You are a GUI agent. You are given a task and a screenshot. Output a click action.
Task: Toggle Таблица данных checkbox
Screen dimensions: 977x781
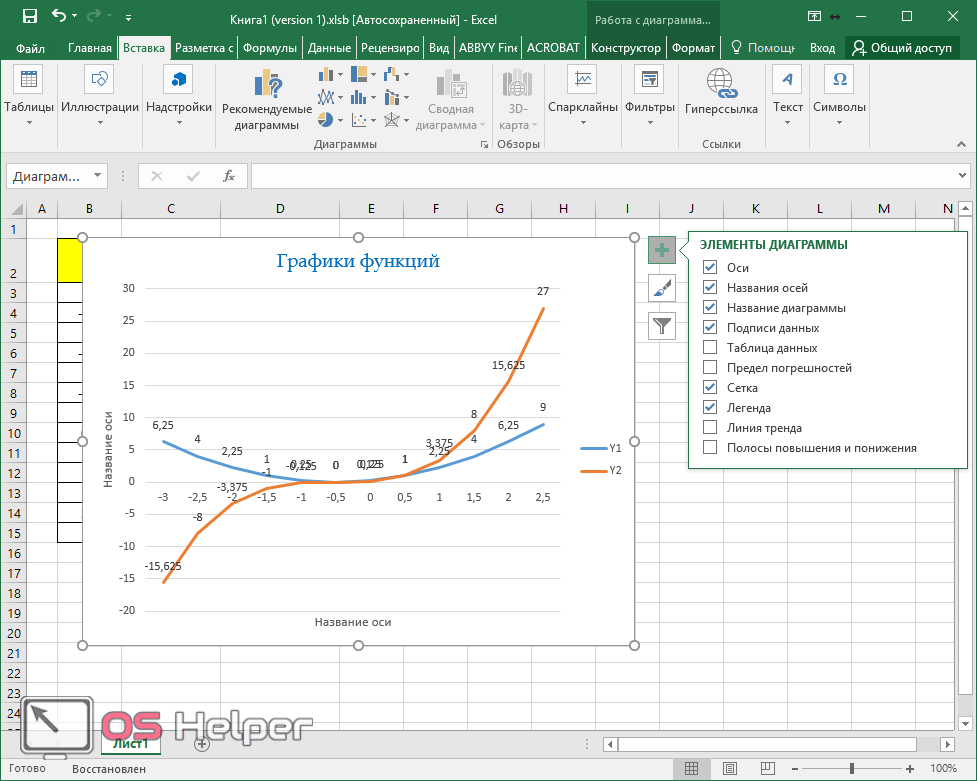(710, 348)
